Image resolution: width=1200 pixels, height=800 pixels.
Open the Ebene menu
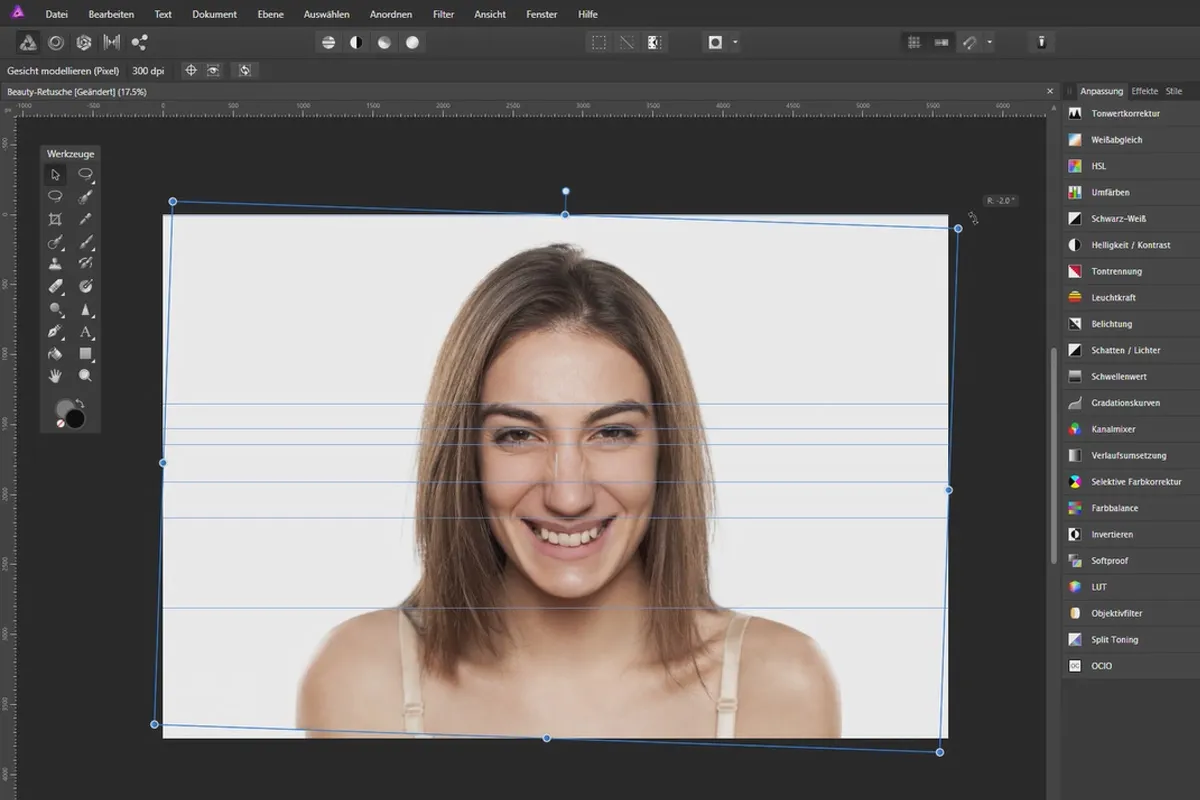point(270,14)
